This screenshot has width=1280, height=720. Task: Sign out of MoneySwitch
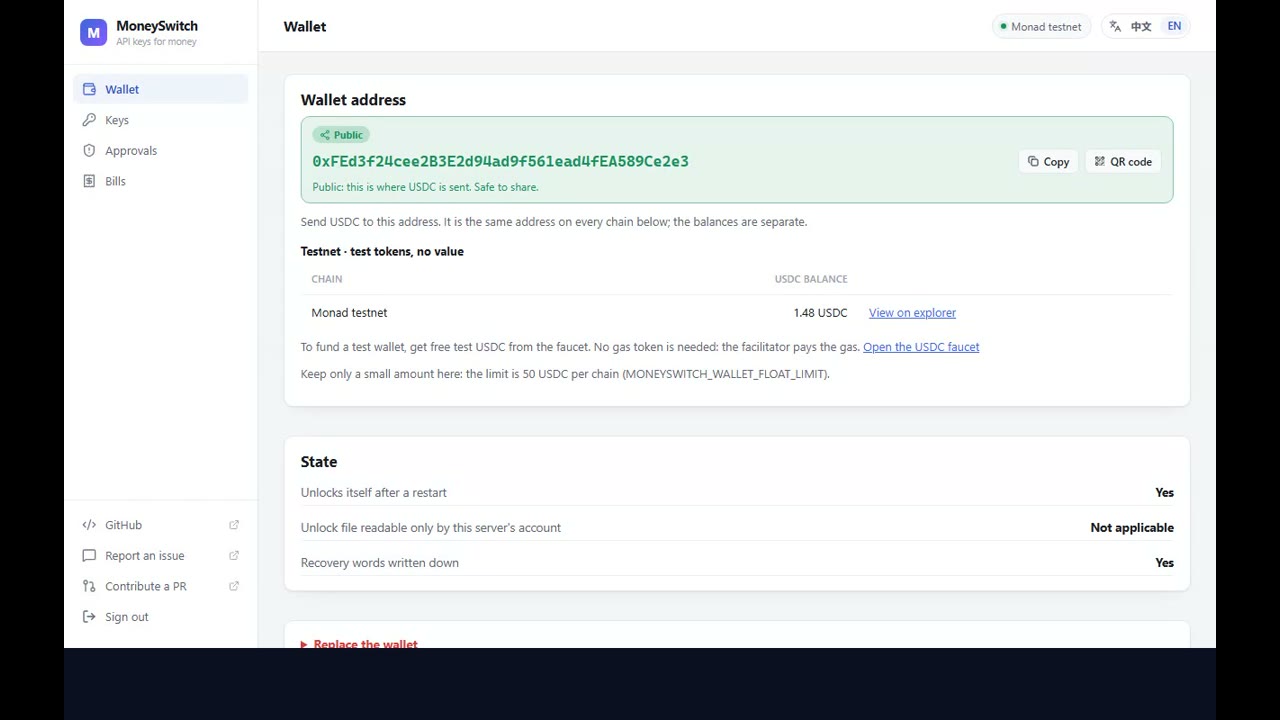pyautogui.click(x=160, y=617)
